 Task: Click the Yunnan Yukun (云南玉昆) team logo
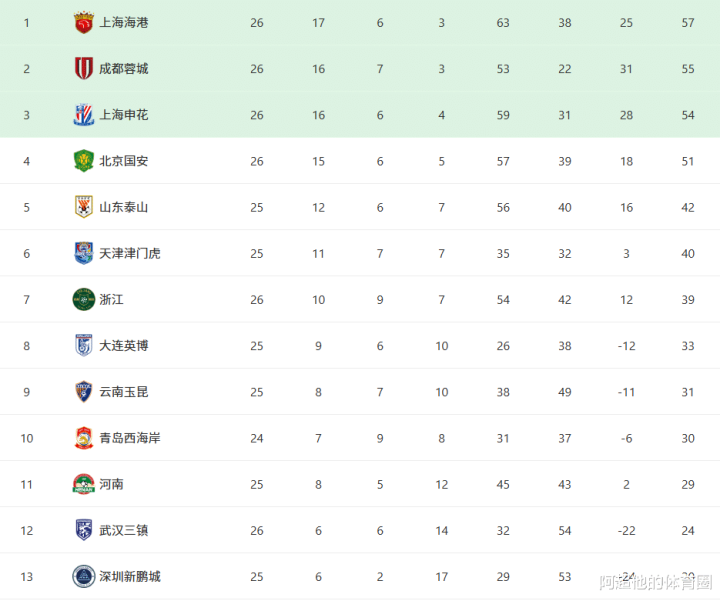point(84,392)
